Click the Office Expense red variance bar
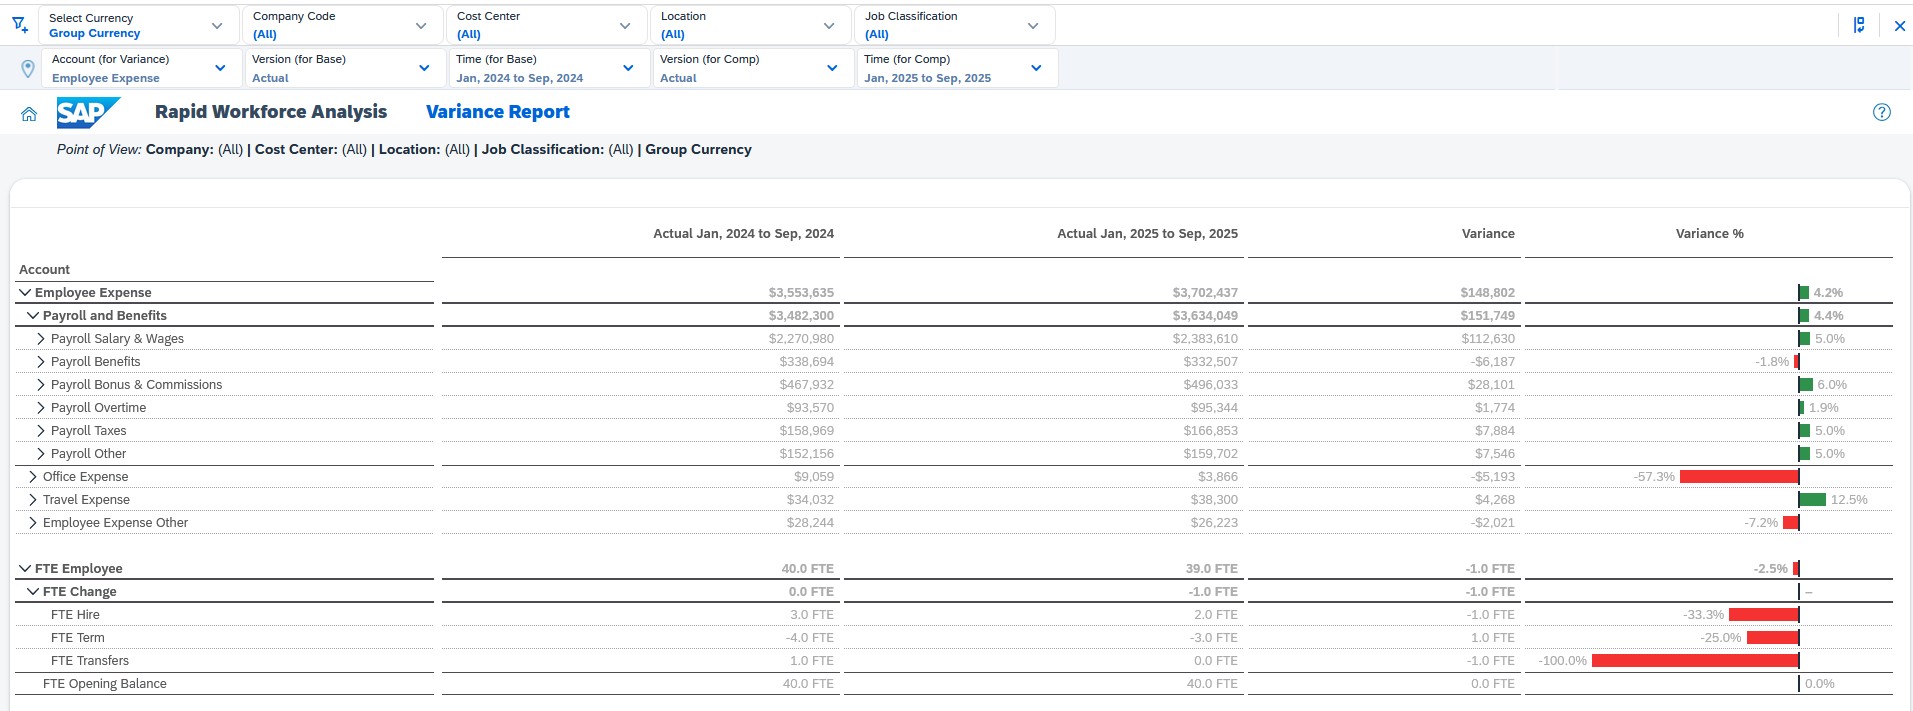The width and height of the screenshot is (1913, 711). click(1738, 477)
